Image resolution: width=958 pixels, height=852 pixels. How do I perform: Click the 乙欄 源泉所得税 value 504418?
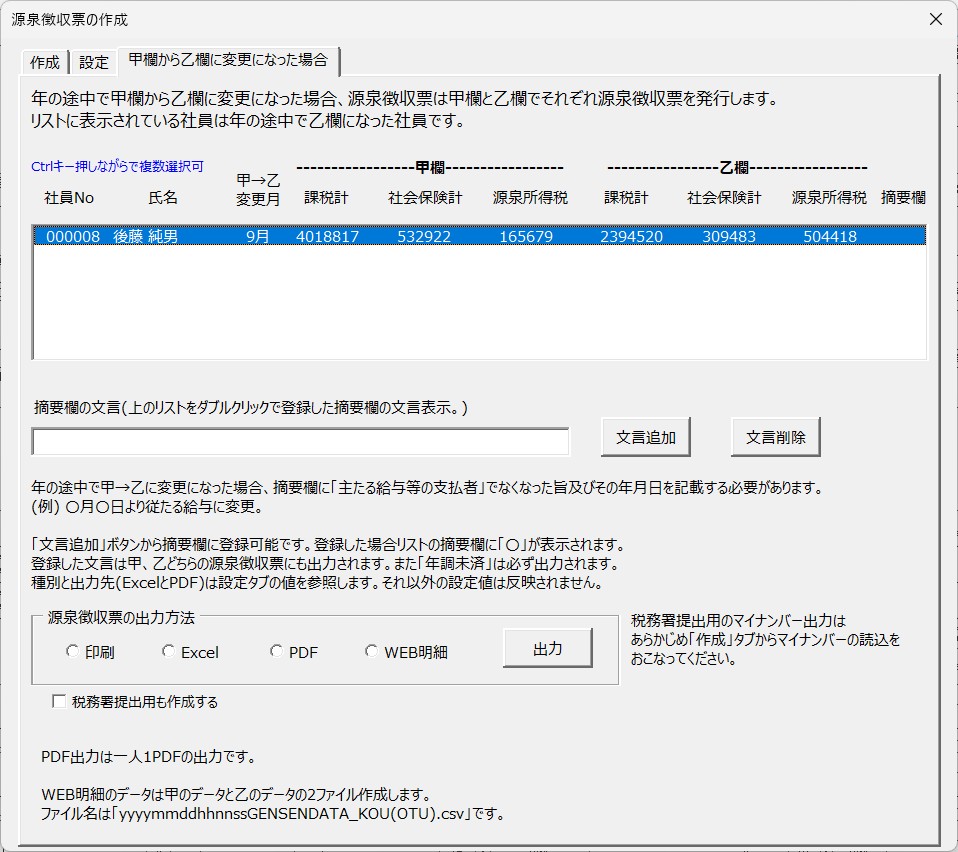click(829, 237)
